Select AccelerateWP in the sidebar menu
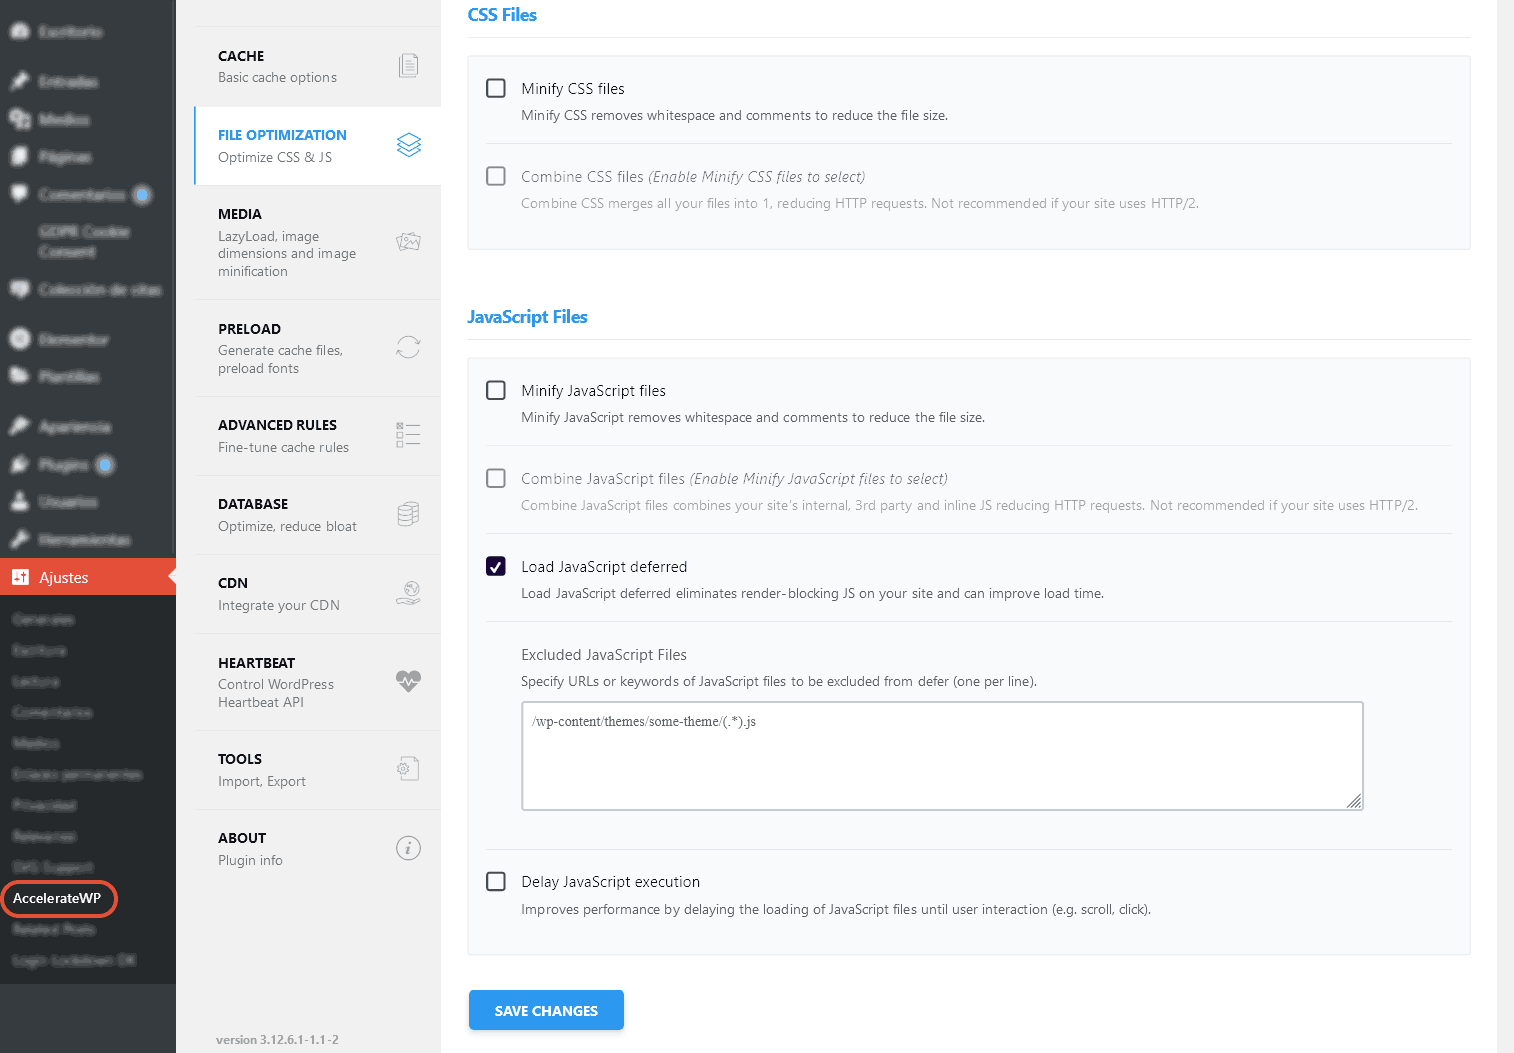Viewport: 1514px width, 1053px height. coord(58,898)
